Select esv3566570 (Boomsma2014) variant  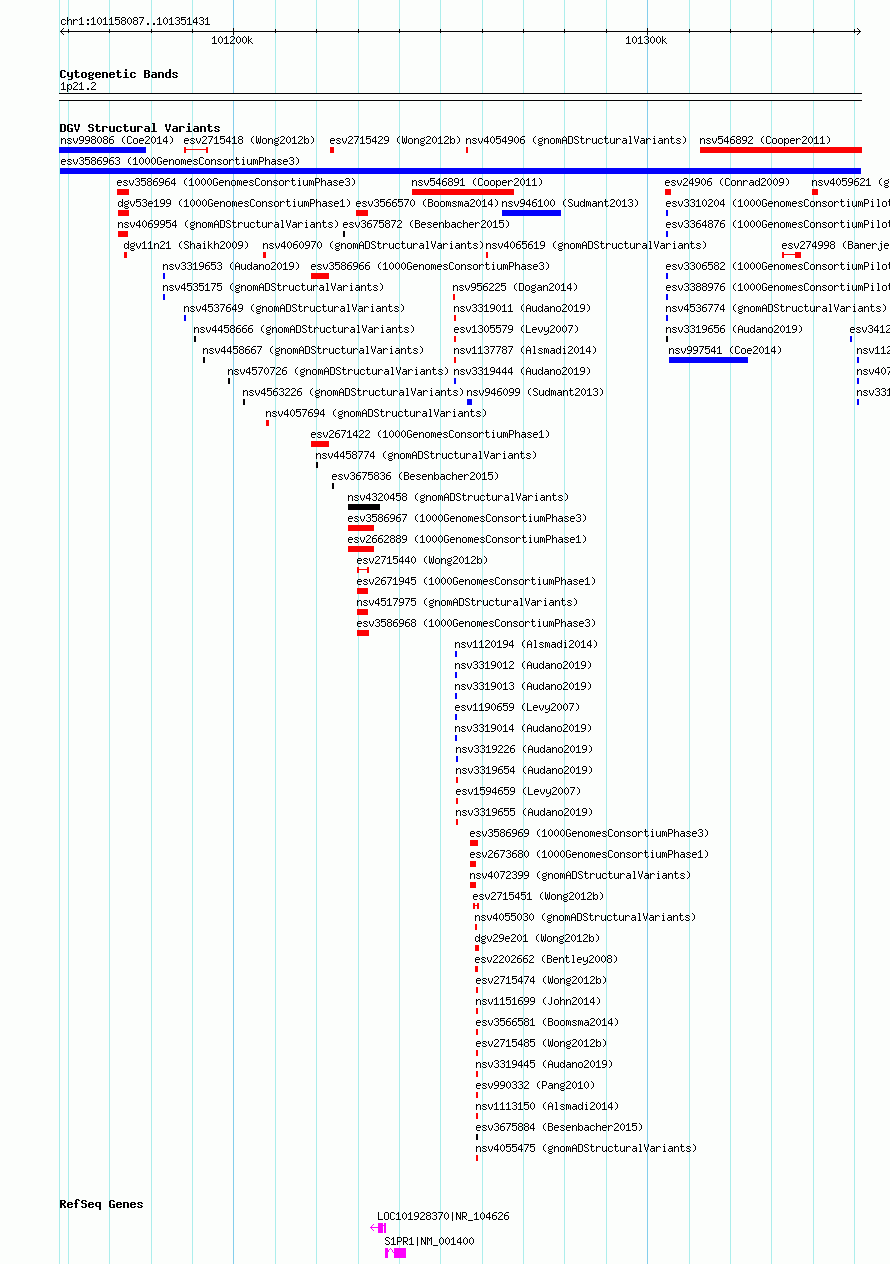[427, 204]
